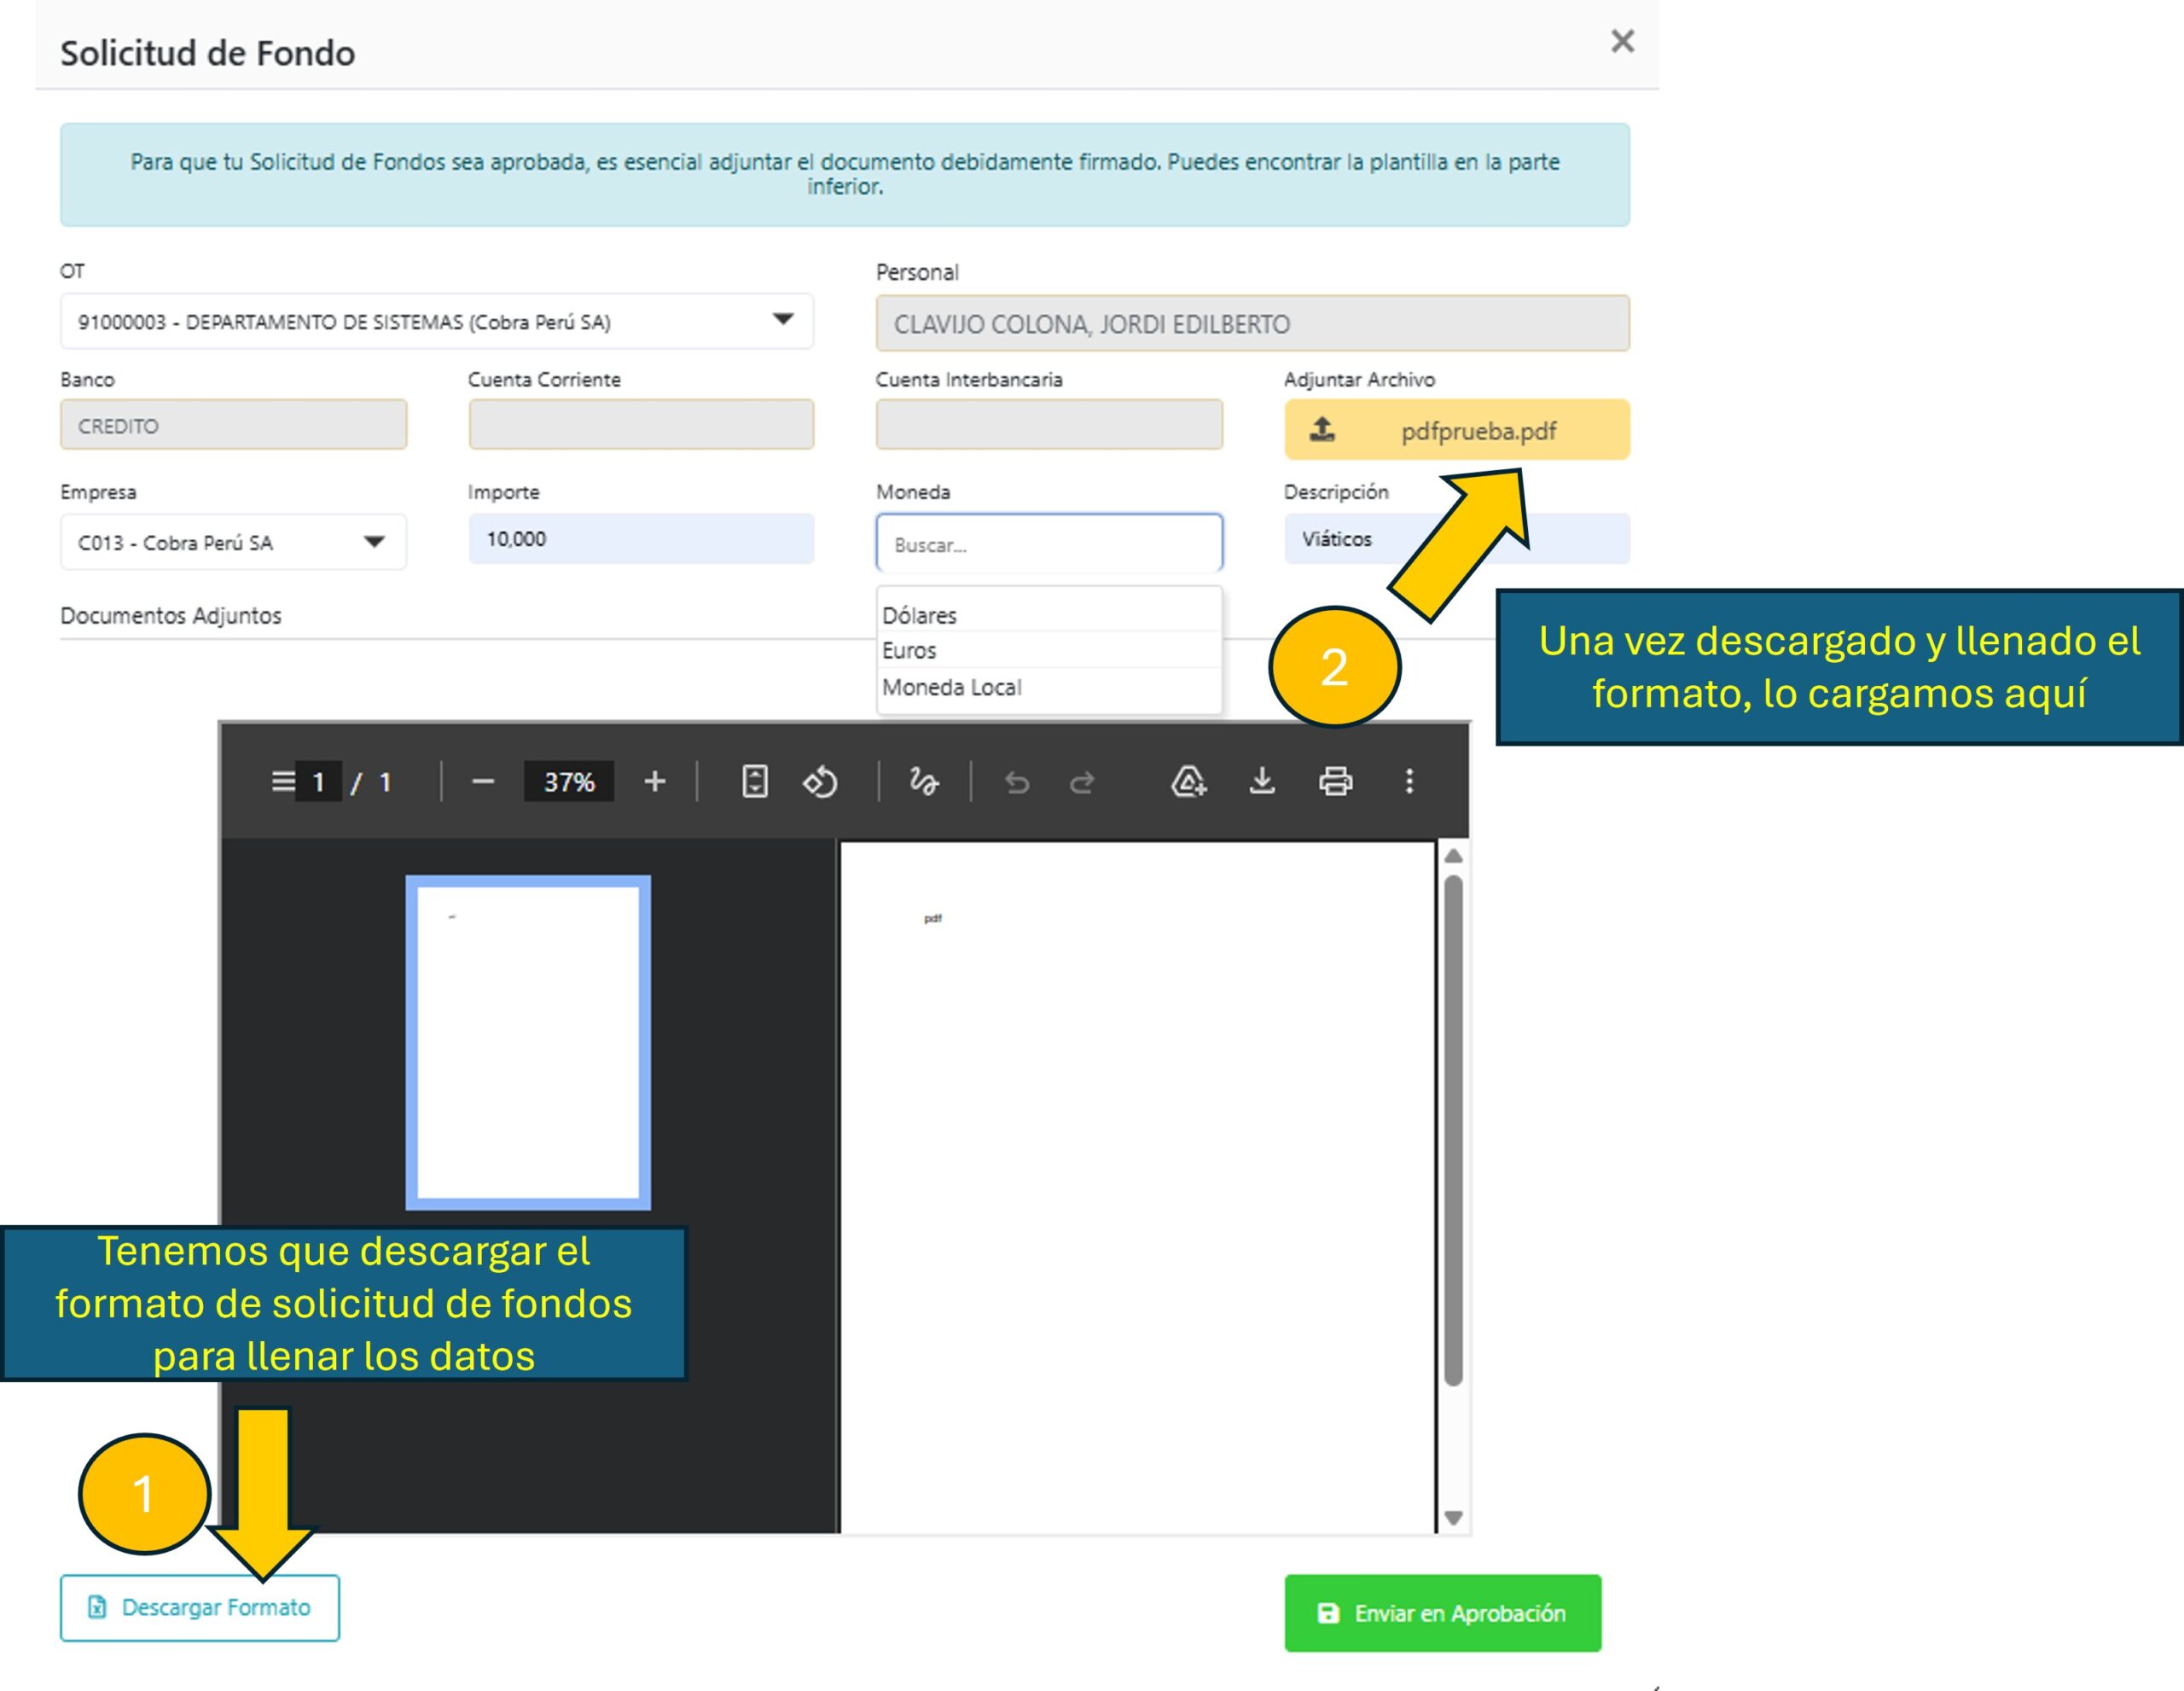The height and width of the screenshot is (1691, 2184).
Task: Toggle the PDF viewer sidebar menu icon
Action: point(283,781)
